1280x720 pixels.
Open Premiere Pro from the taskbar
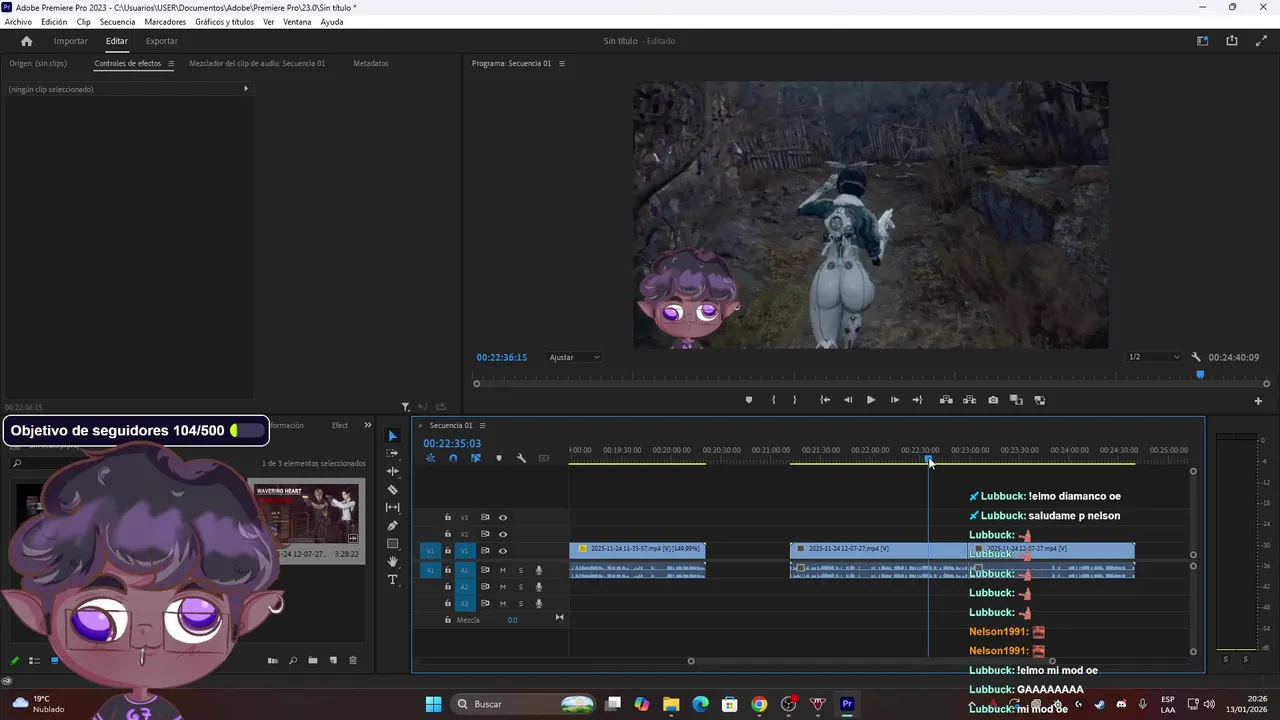847,704
